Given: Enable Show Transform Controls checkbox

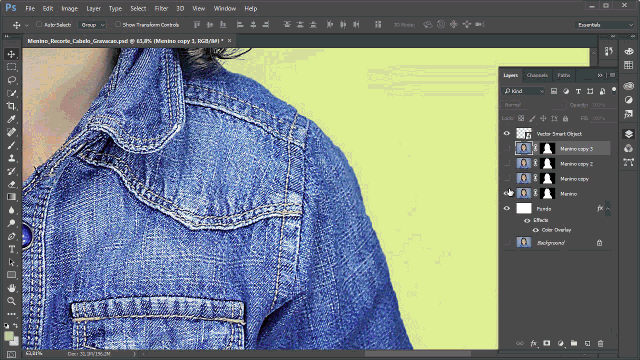Looking at the screenshot, I should (118, 24).
